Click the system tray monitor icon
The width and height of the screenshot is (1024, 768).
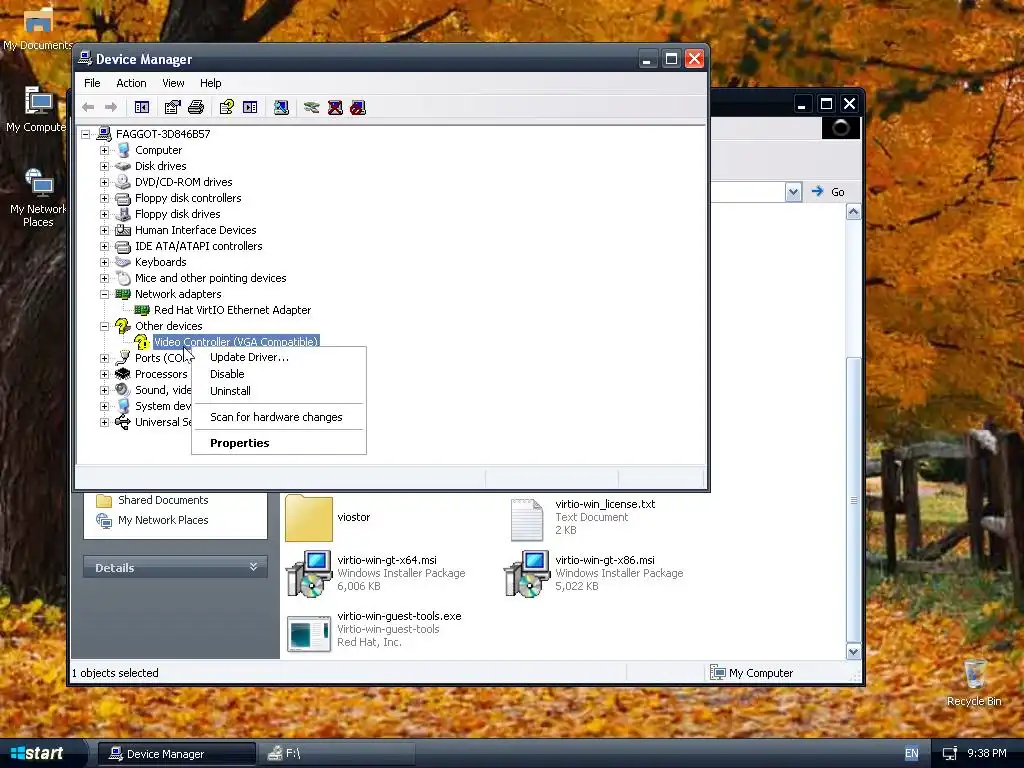(x=950, y=754)
